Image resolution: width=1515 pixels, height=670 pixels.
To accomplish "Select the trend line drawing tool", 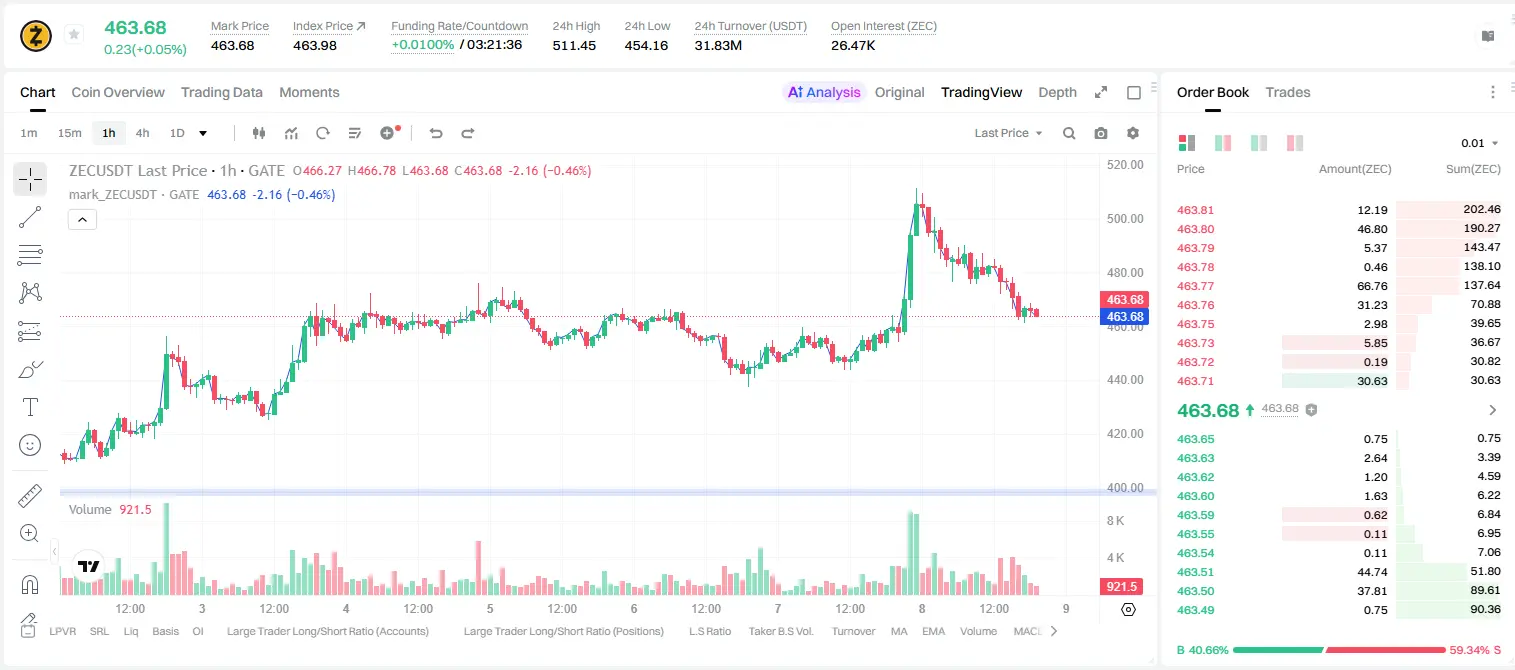I will pos(30,217).
